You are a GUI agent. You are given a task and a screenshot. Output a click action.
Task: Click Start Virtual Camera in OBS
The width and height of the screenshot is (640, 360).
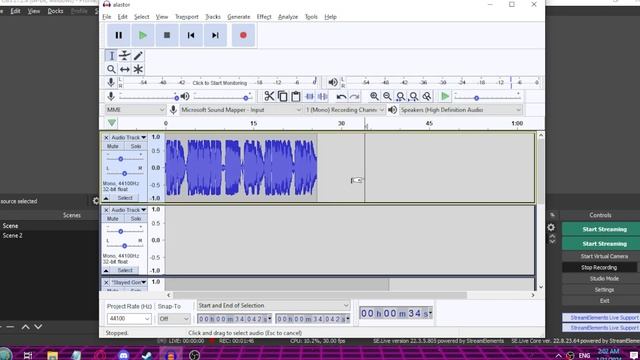[604, 256]
